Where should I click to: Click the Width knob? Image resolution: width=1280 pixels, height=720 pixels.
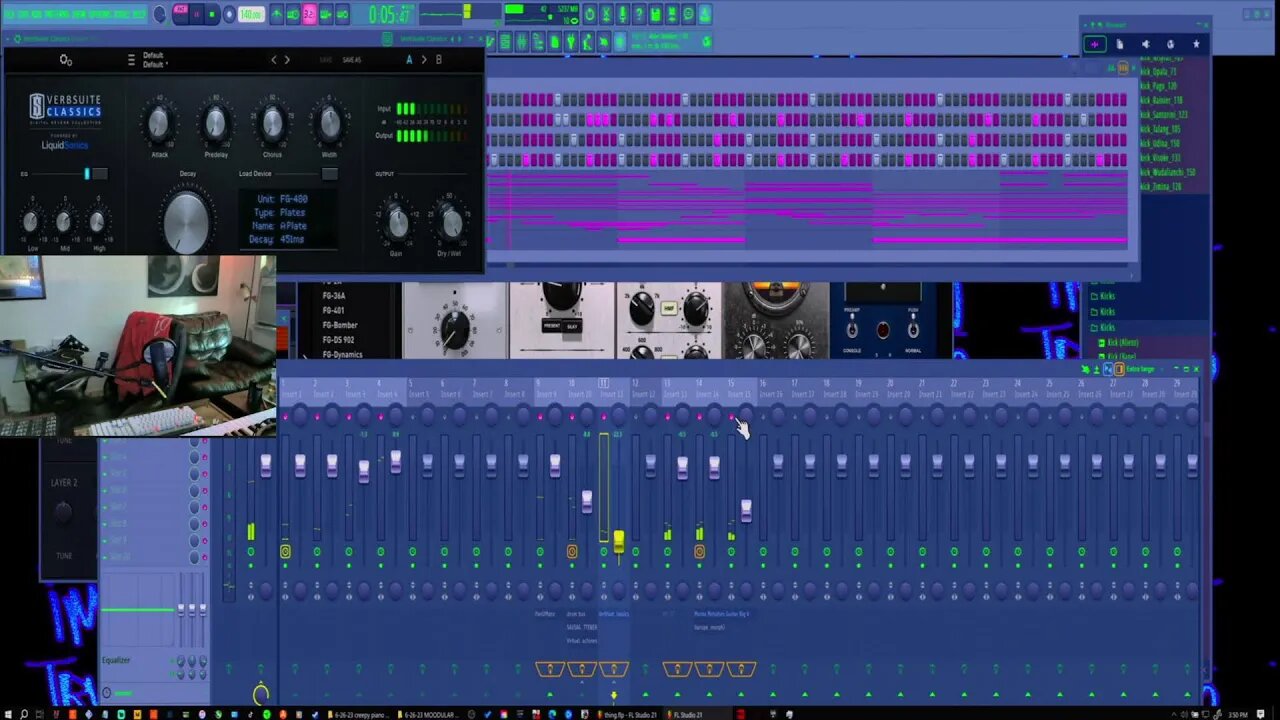[329, 124]
